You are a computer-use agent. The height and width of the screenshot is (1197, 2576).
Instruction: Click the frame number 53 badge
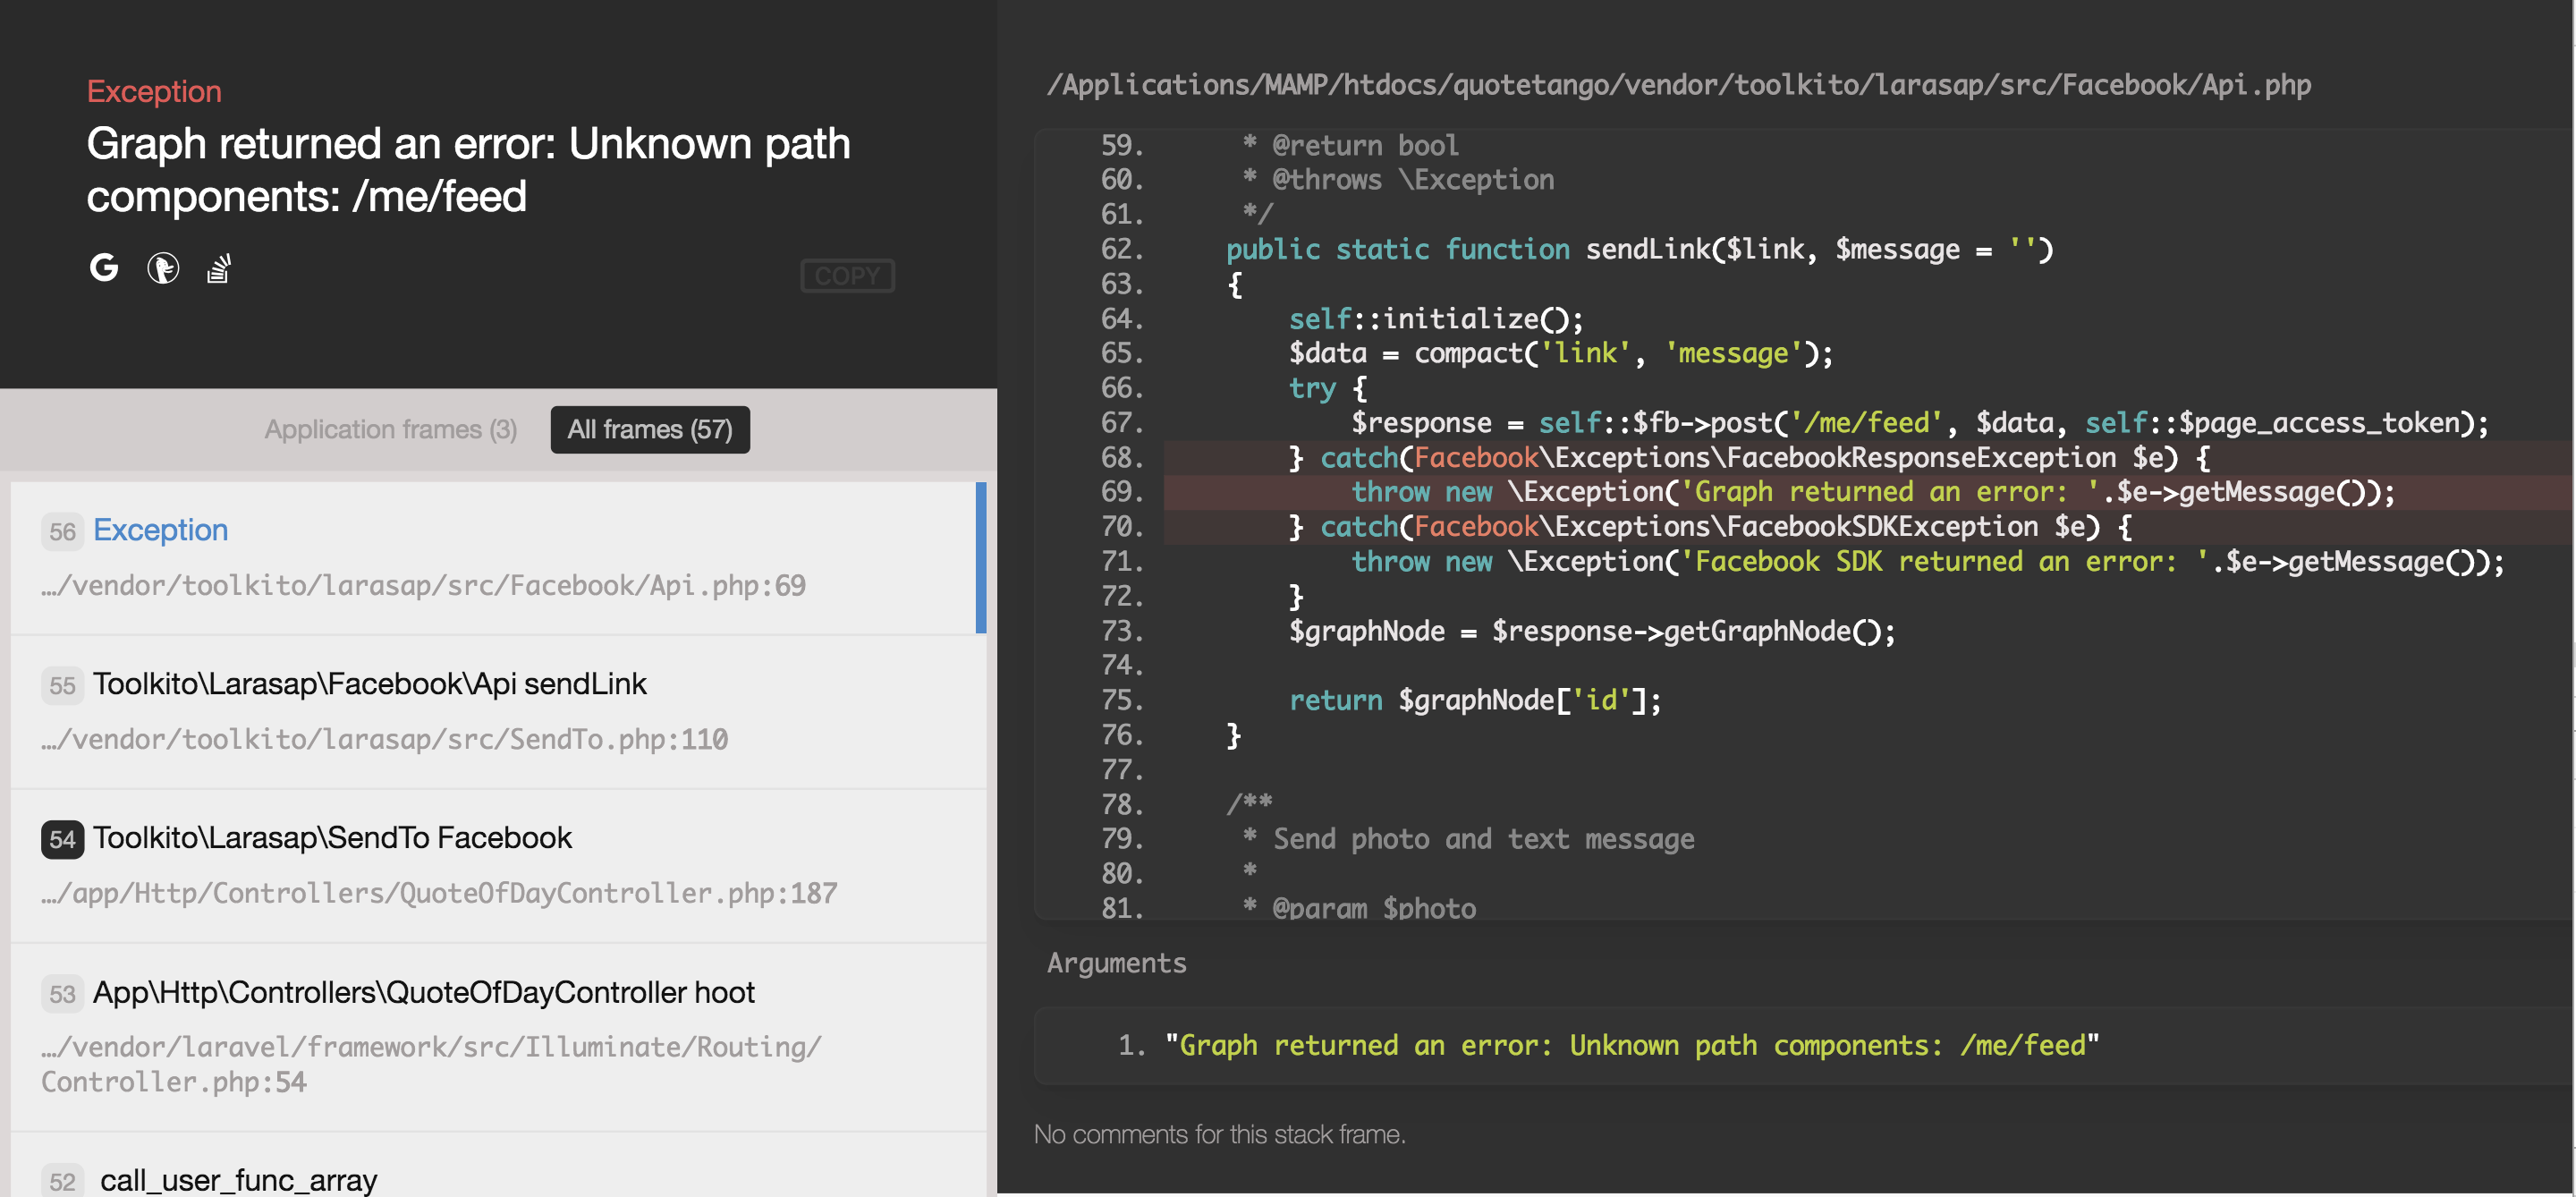tap(62, 993)
